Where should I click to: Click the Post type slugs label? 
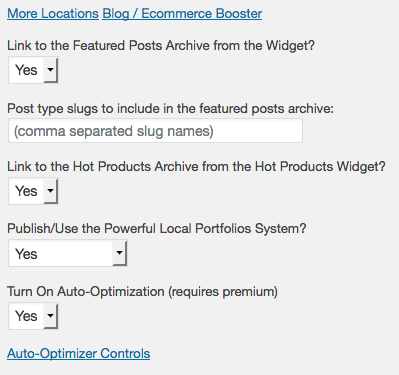[170, 109]
